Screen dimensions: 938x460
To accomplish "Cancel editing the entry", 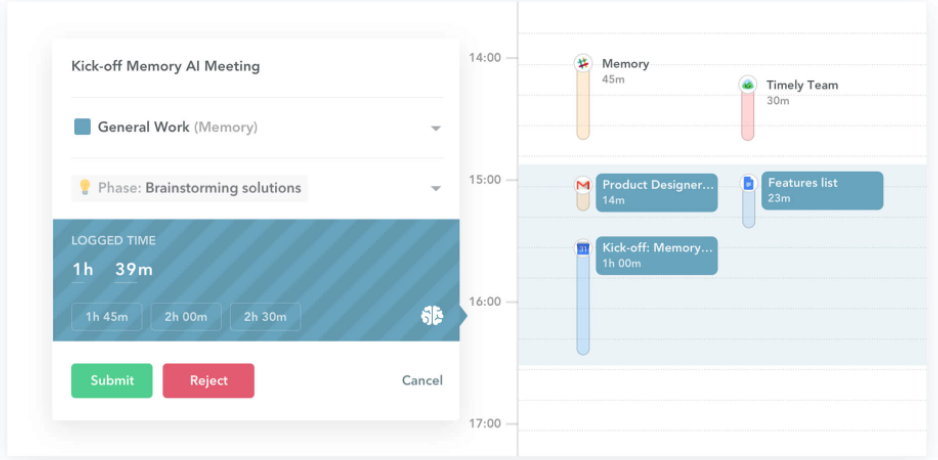I will pyautogui.click(x=422, y=380).
